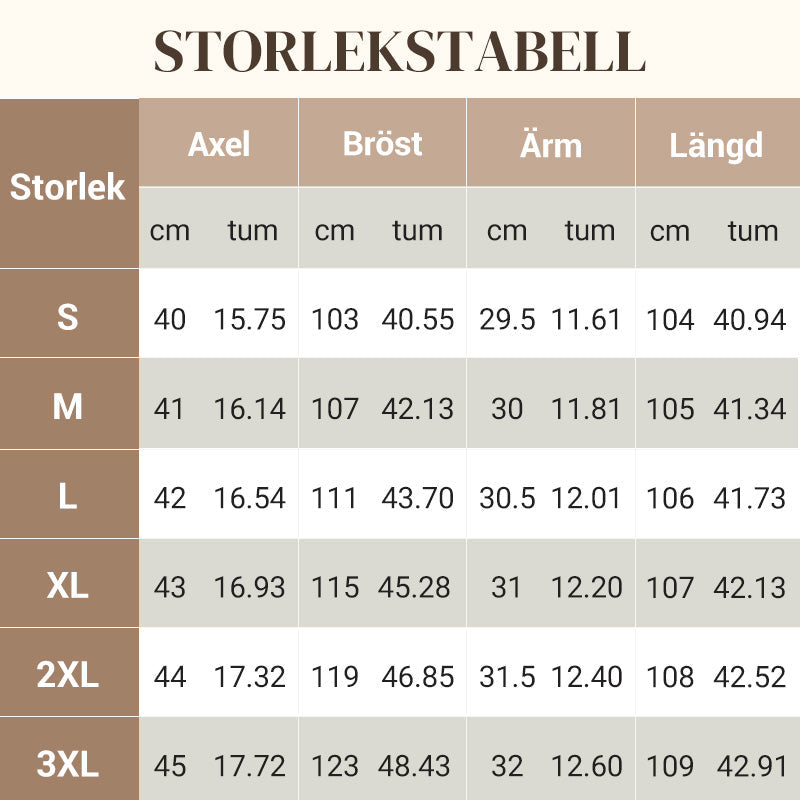Click the 15.75 tum shoulder value
This screenshot has height=800, width=800.
(x=249, y=320)
